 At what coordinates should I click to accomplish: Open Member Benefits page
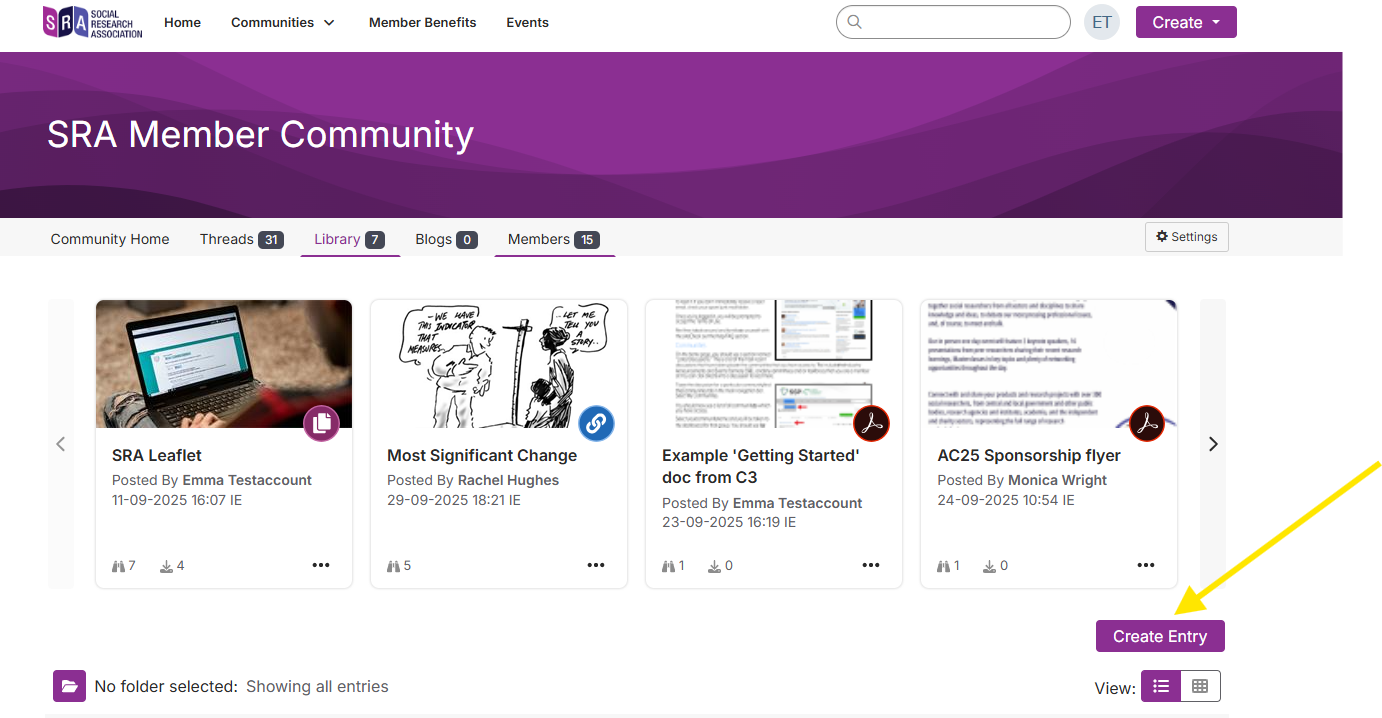422,22
